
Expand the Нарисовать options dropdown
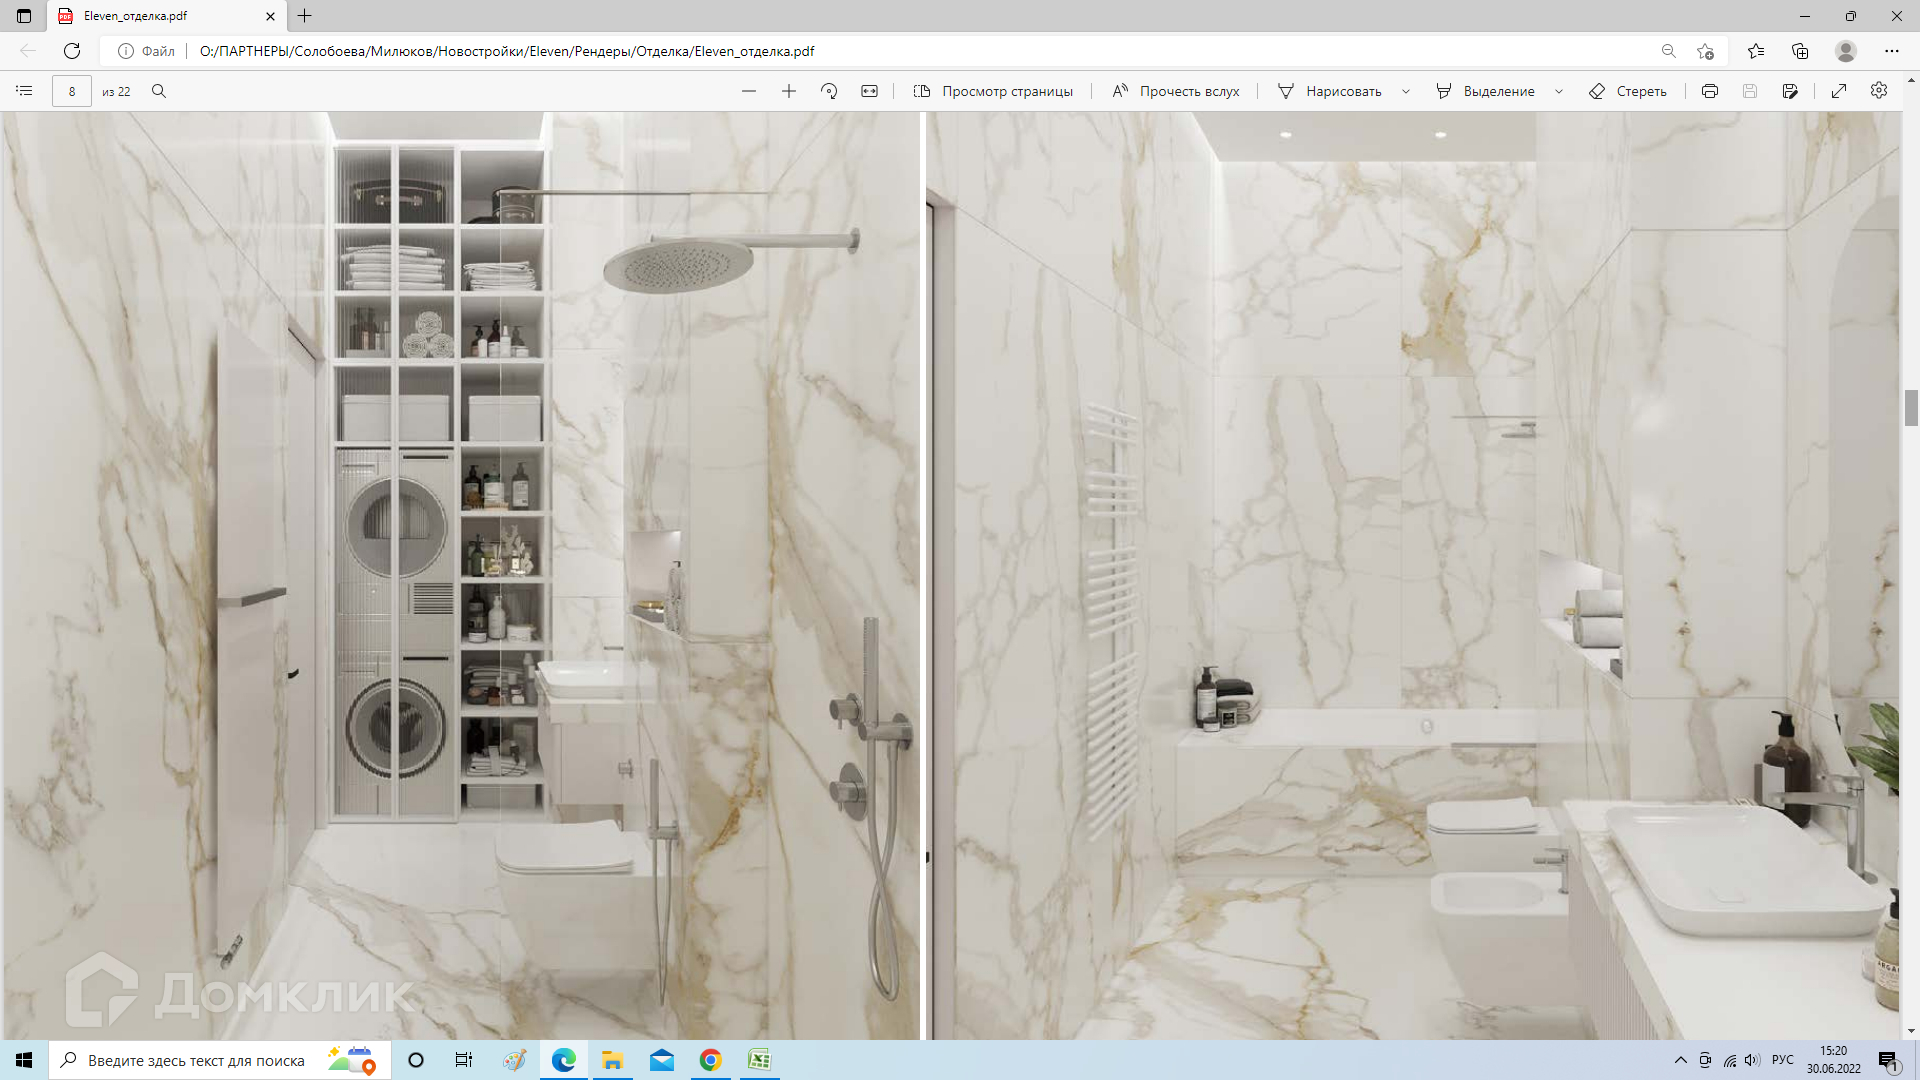click(1406, 91)
